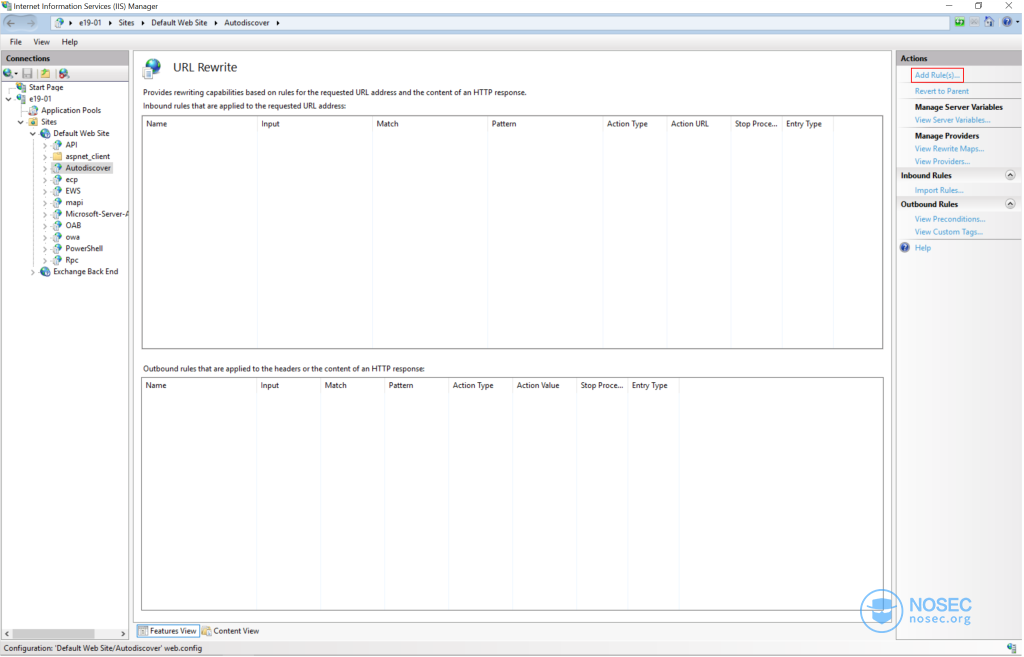Open the File menu
The width and height of the screenshot is (1024, 657).
click(16, 42)
